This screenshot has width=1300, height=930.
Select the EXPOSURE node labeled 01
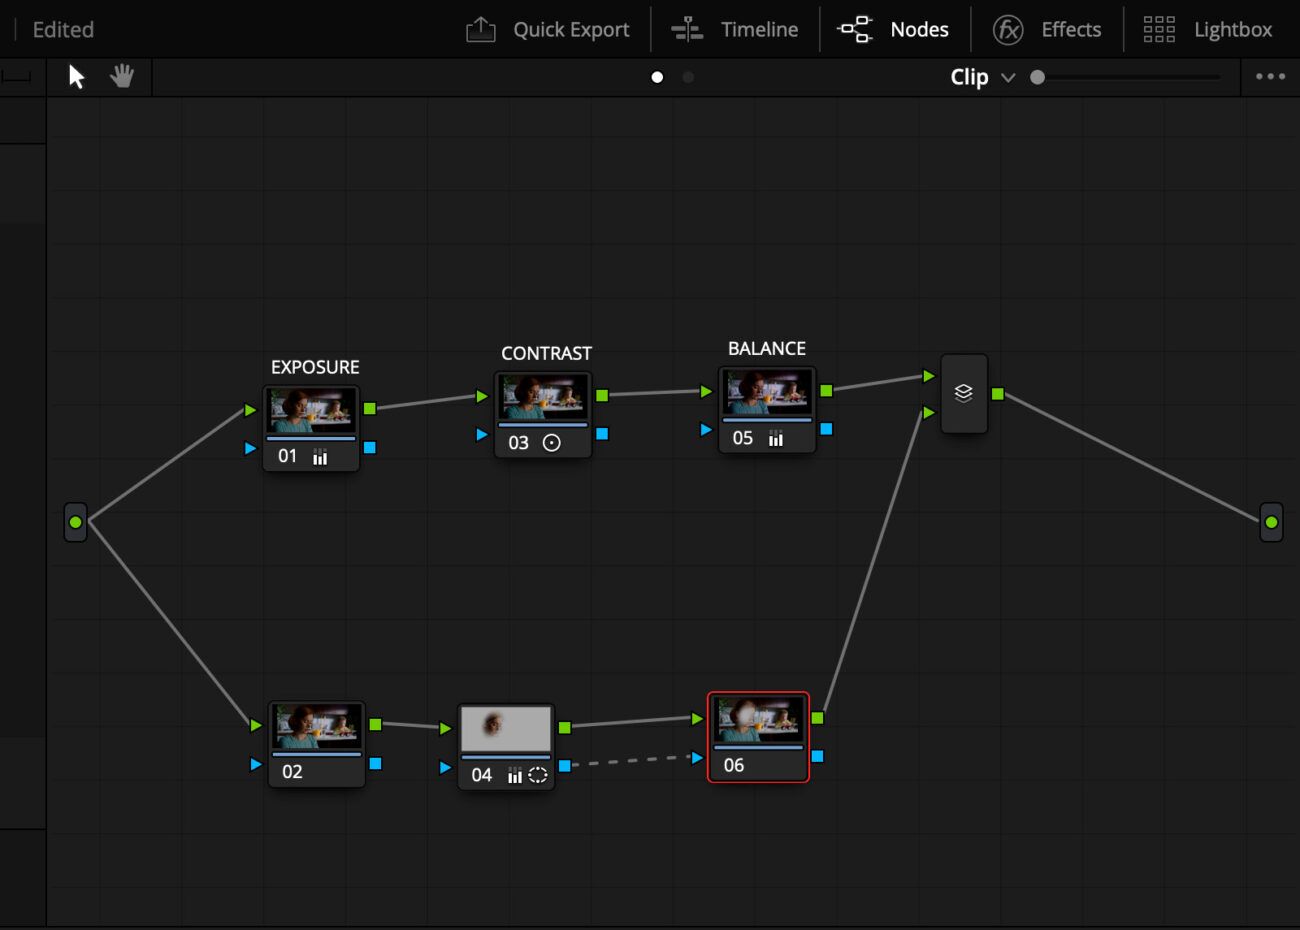(x=311, y=410)
